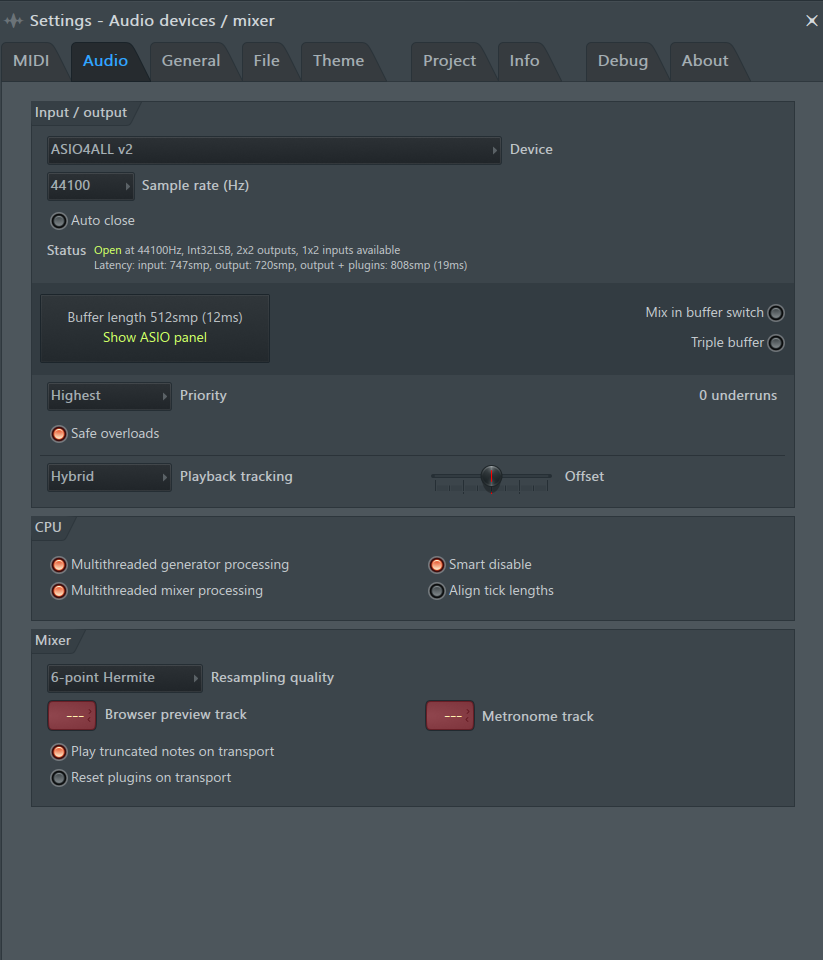This screenshot has height=960, width=823.
Task: Expand the Highest priority dropdown
Action: pyautogui.click(x=109, y=396)
